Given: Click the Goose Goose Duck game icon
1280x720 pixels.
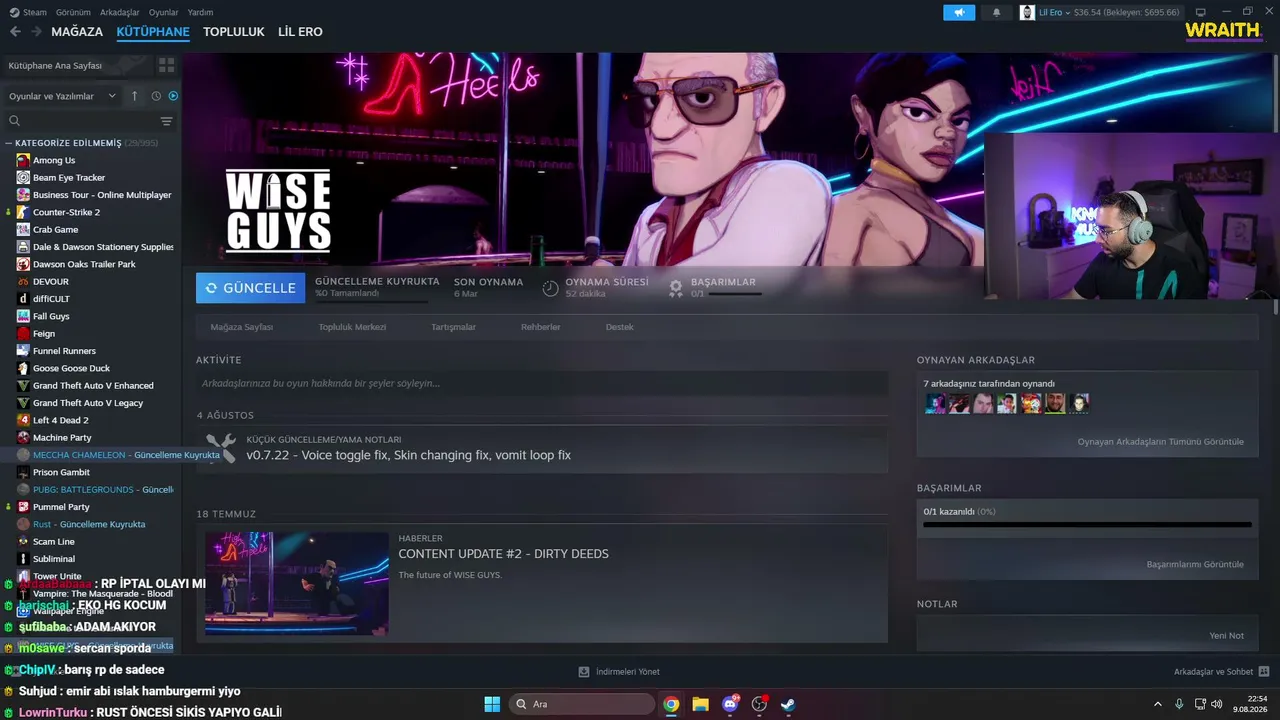Looking at the screenshot, I should click(x=23, y=368).
